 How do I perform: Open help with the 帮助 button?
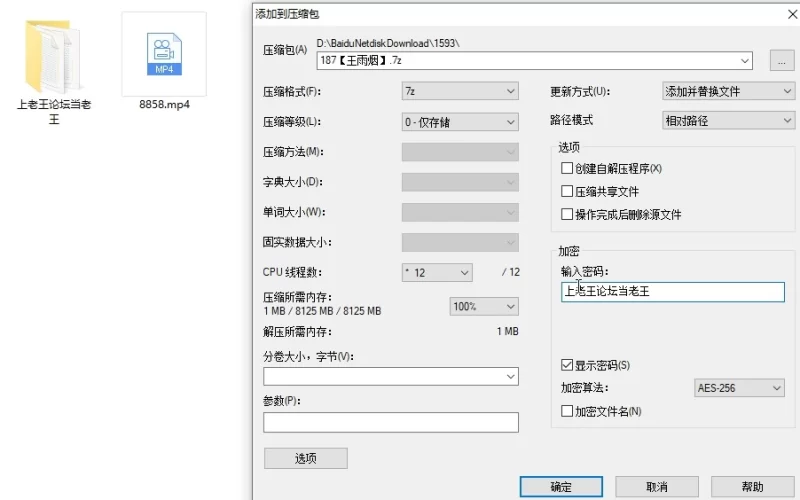(x=753, y=487)
